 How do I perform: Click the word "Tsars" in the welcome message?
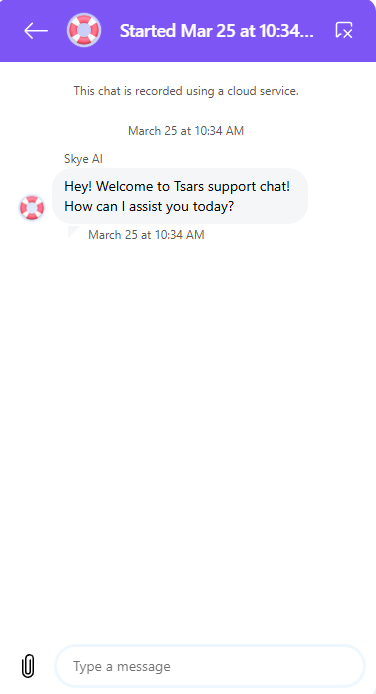[x=189, y=186]
